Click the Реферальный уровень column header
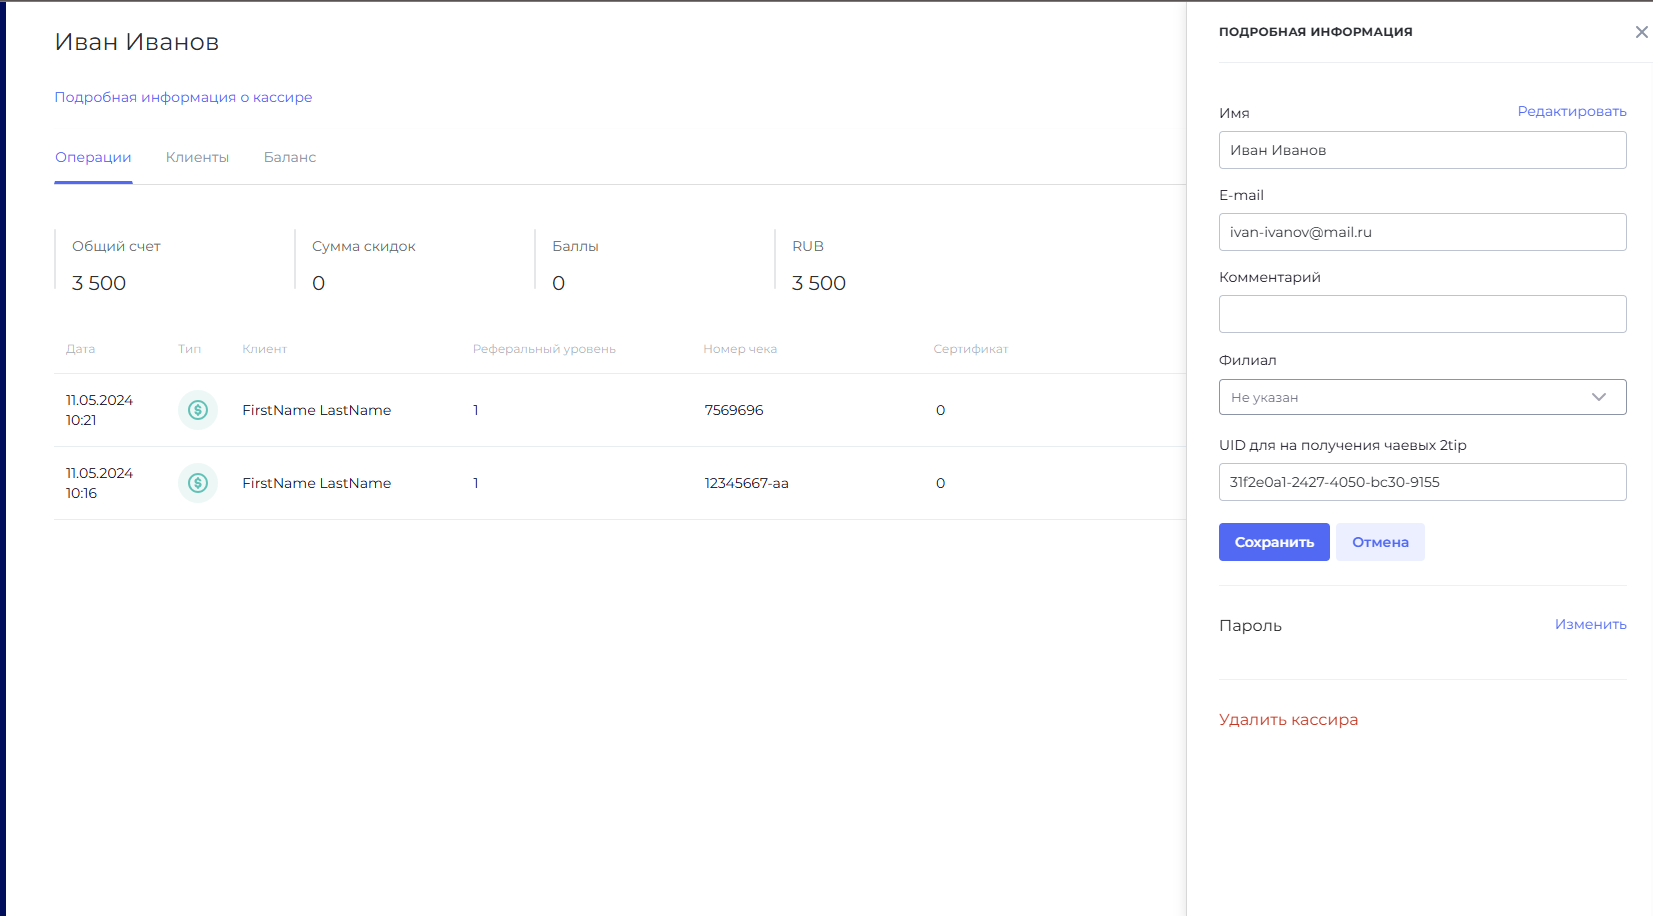This screenshot has height=916, width=1653. coord(544,349)
